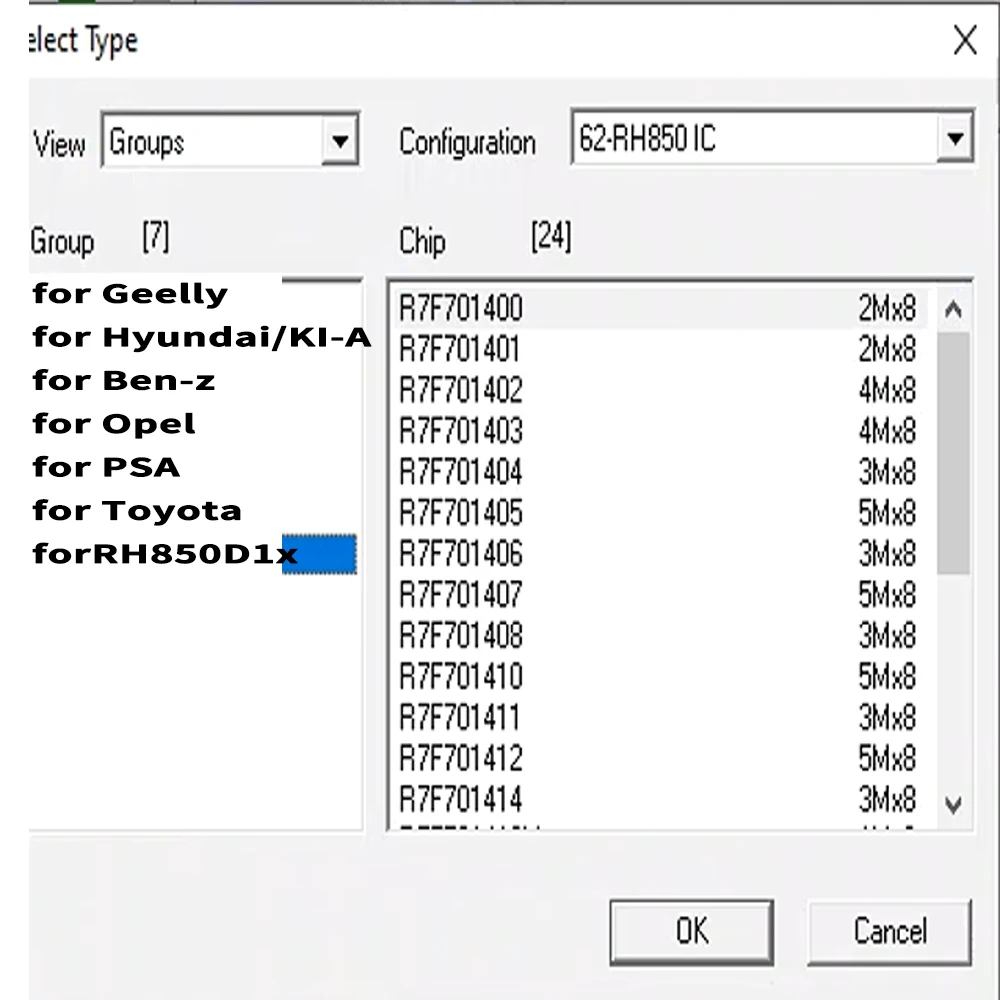This screenshot has height=1000, width=1000.
Task: Open the Configuration dropdown for 62-RH850 IC
Action: (x=956, y=137)
